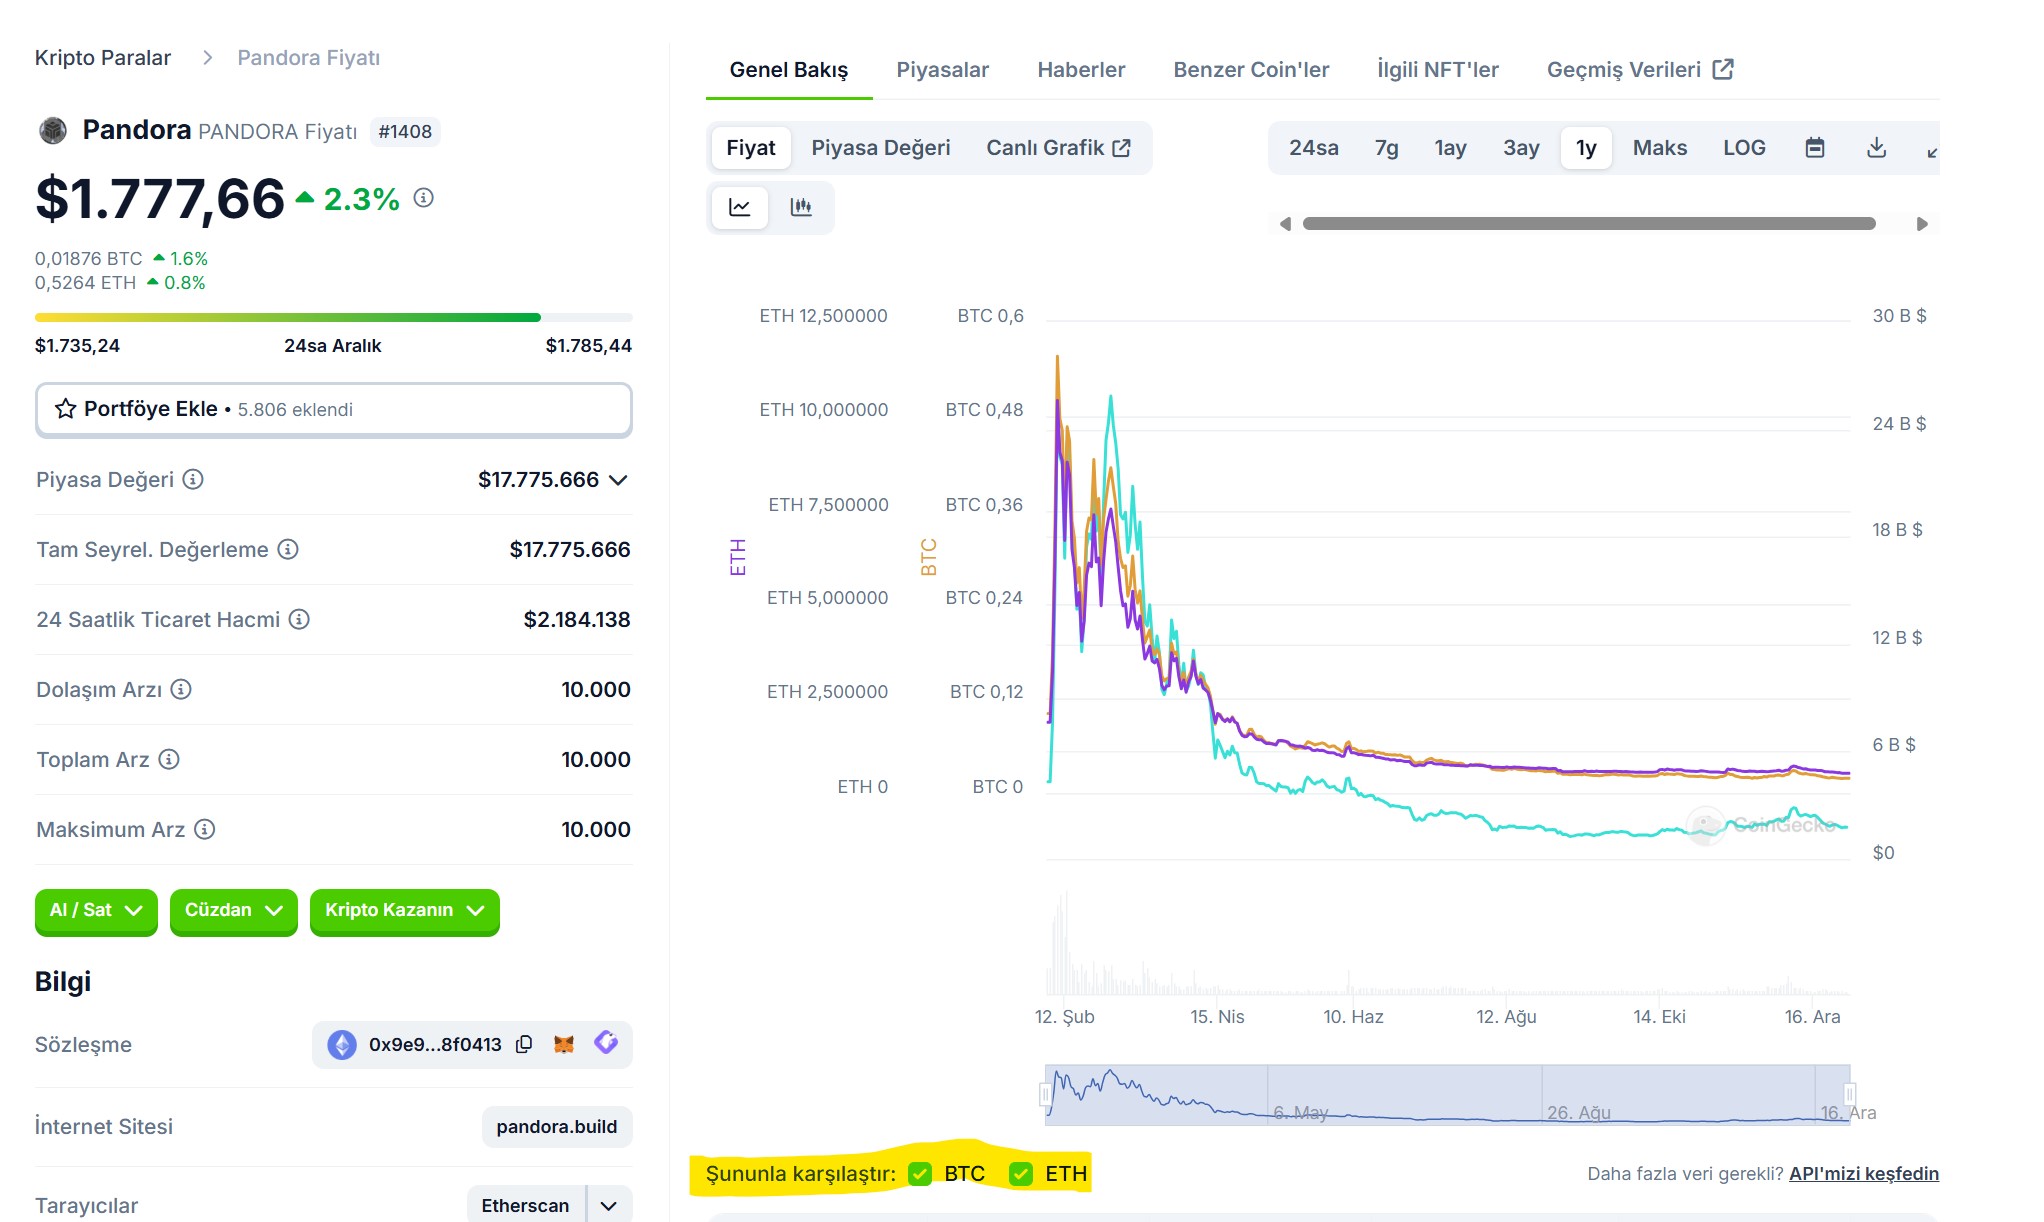The width and height of the screenshot is (2044, 1222).
Task: Click external link icon on Geçmiş Verileri
Action: tap(1723, 69)
